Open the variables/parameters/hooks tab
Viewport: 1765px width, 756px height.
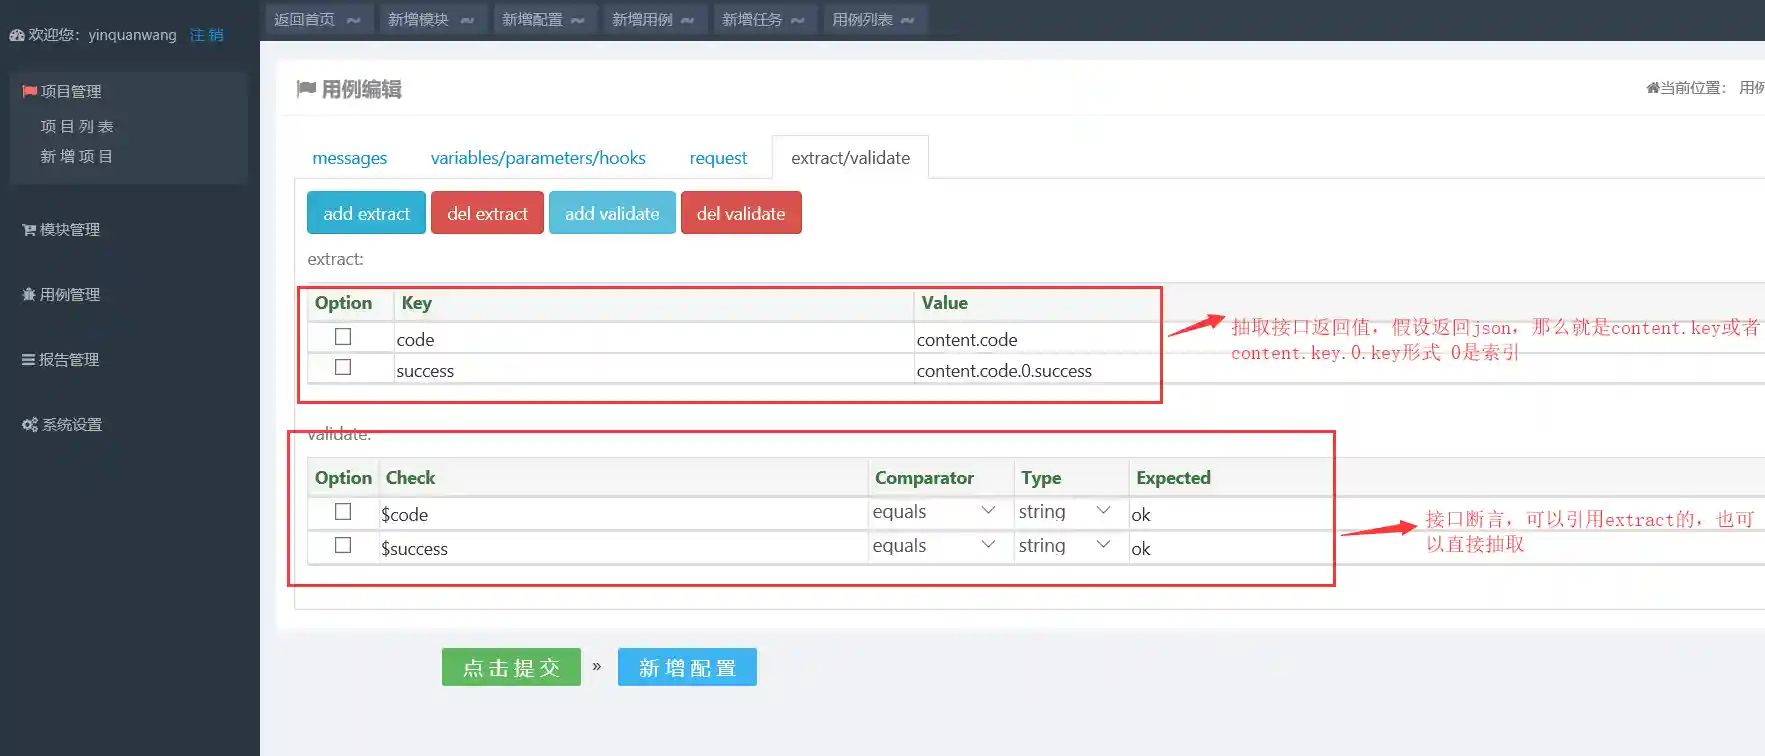(x=538, y=158)
